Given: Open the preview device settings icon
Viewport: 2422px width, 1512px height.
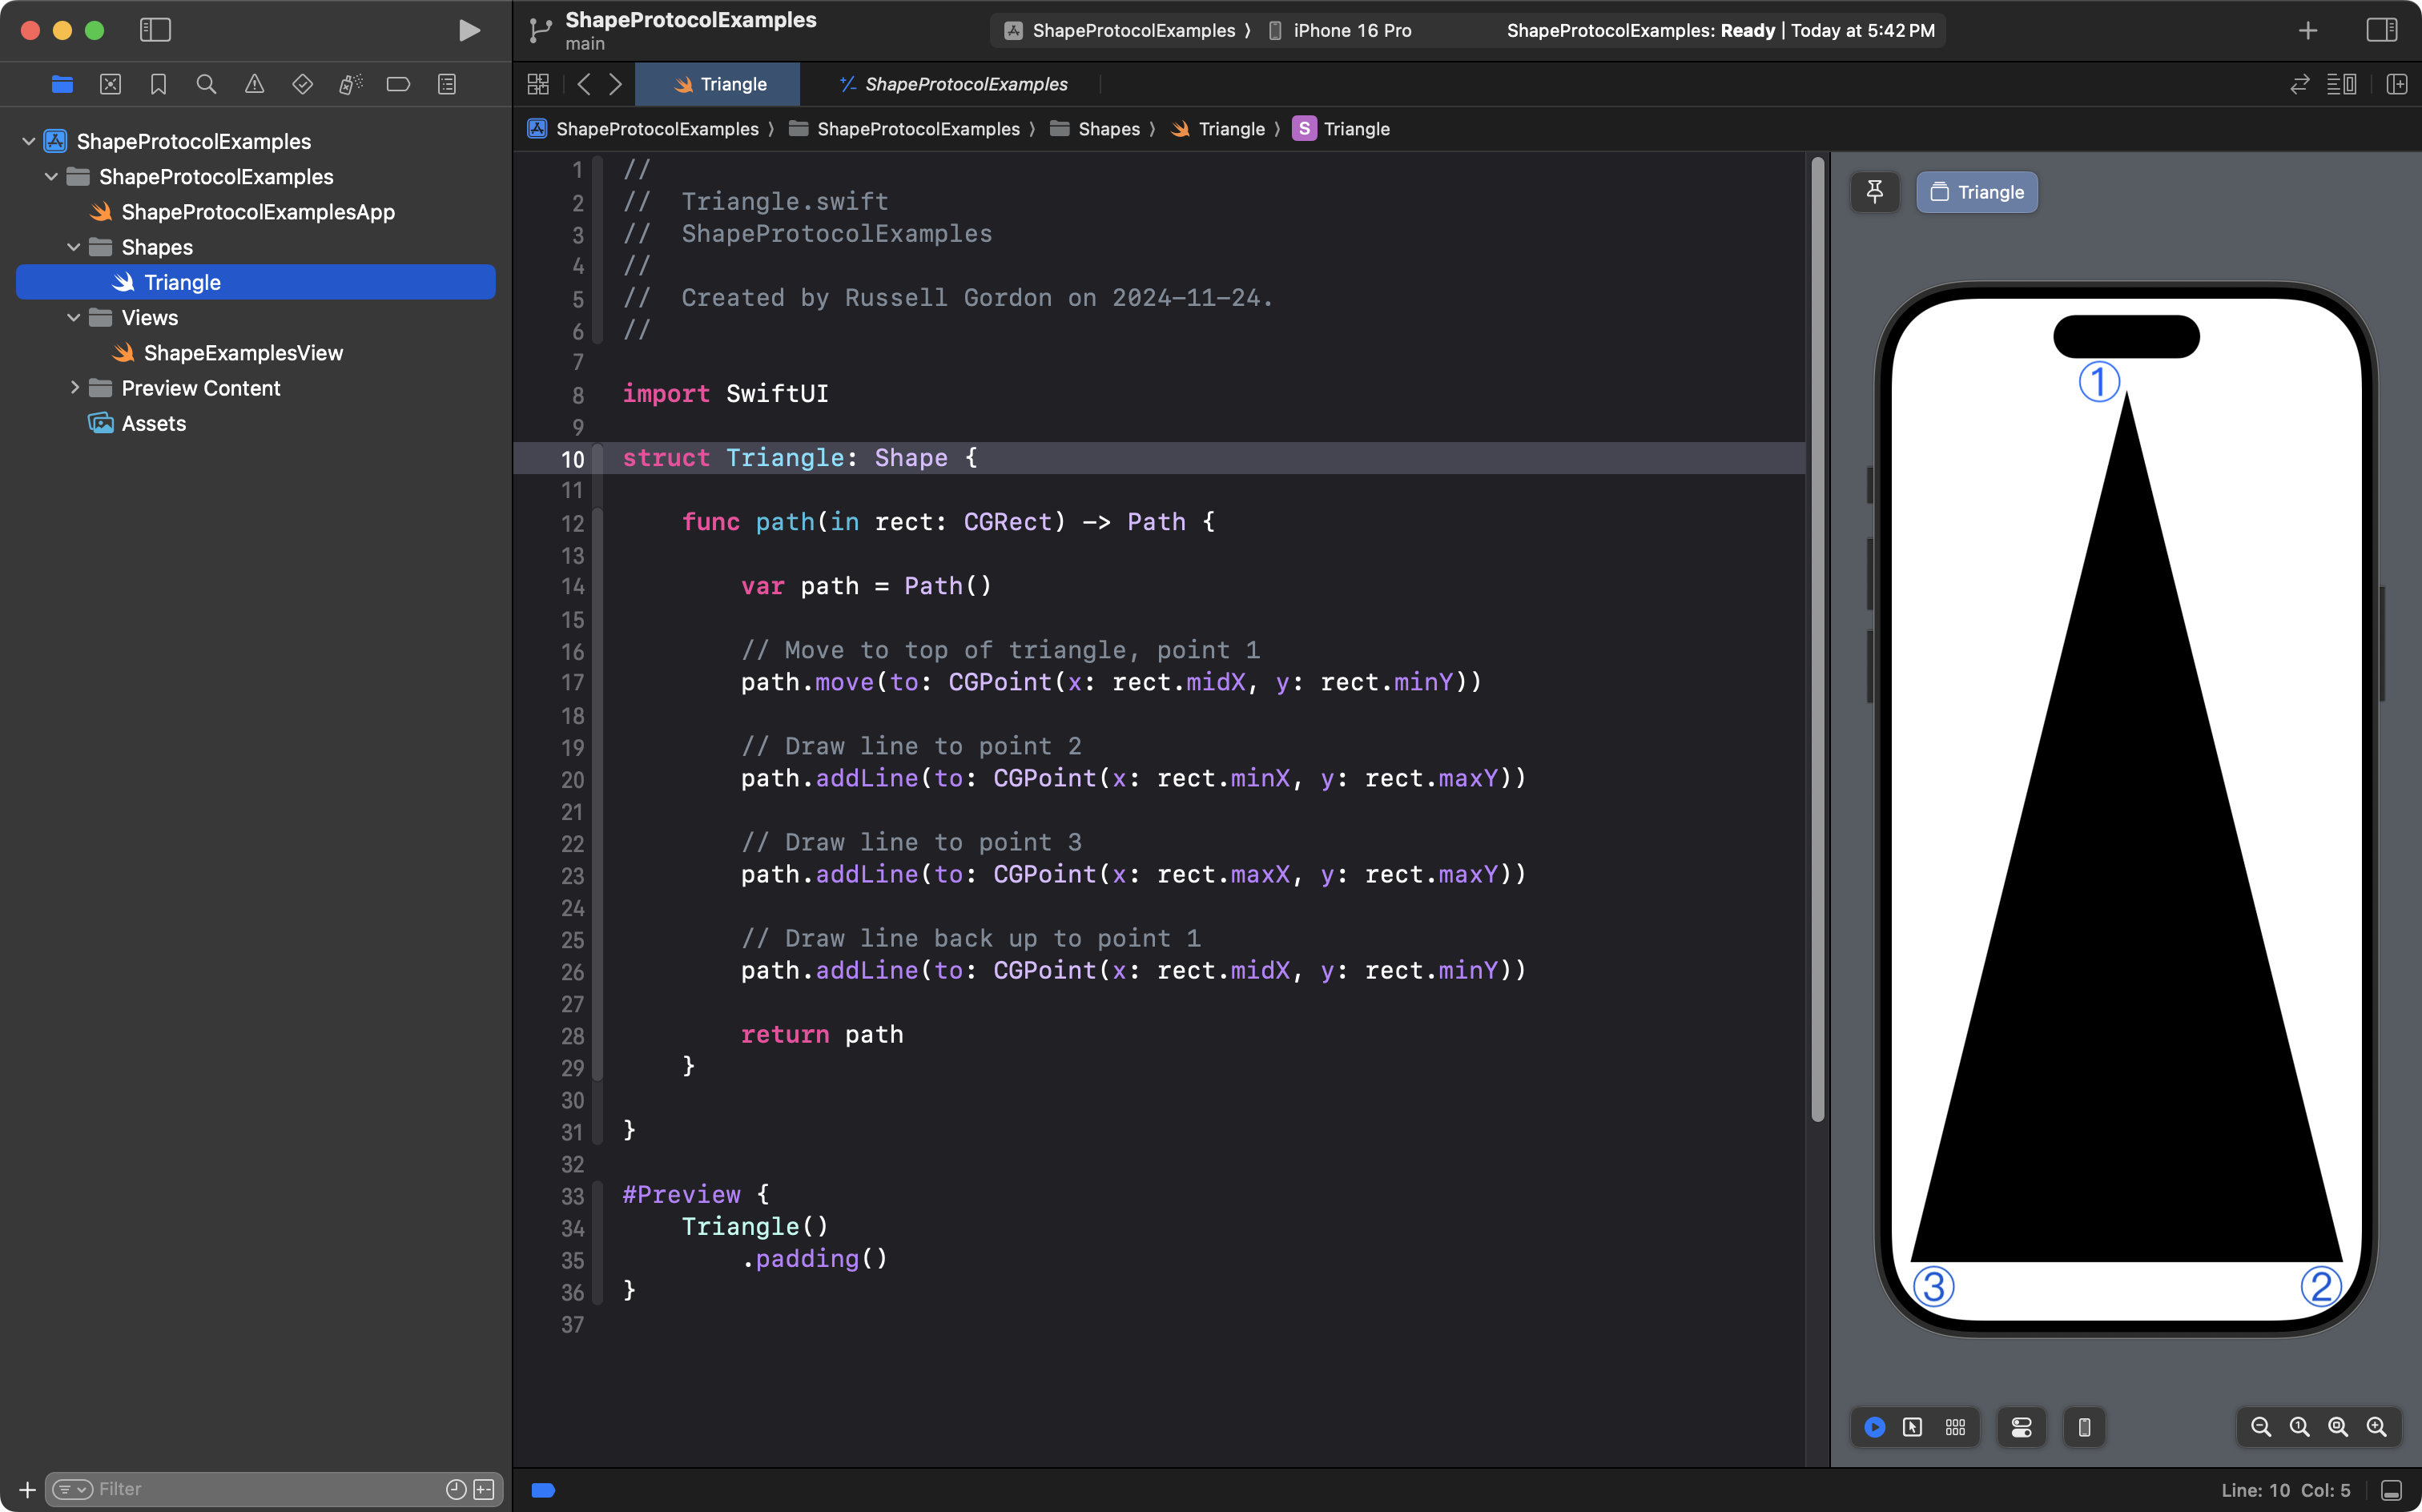Looking at the screenshot, I should pos(2021,1427).
